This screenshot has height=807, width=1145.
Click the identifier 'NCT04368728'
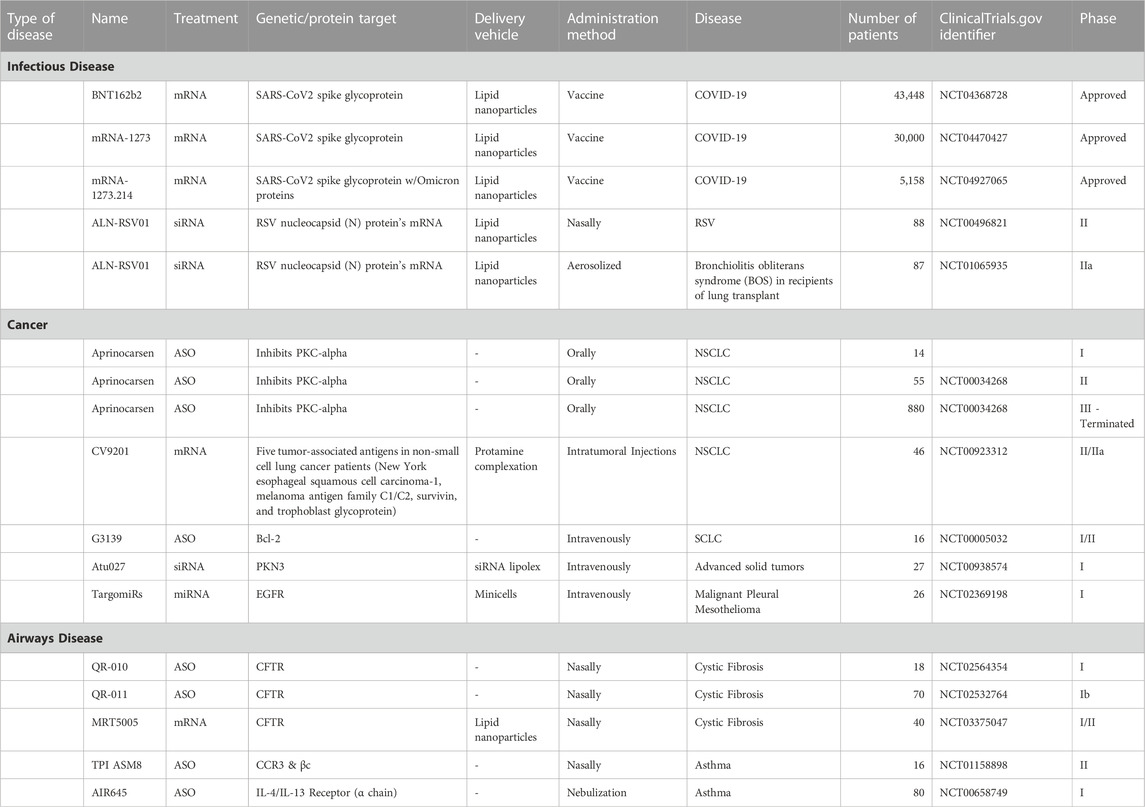point(973,95)
